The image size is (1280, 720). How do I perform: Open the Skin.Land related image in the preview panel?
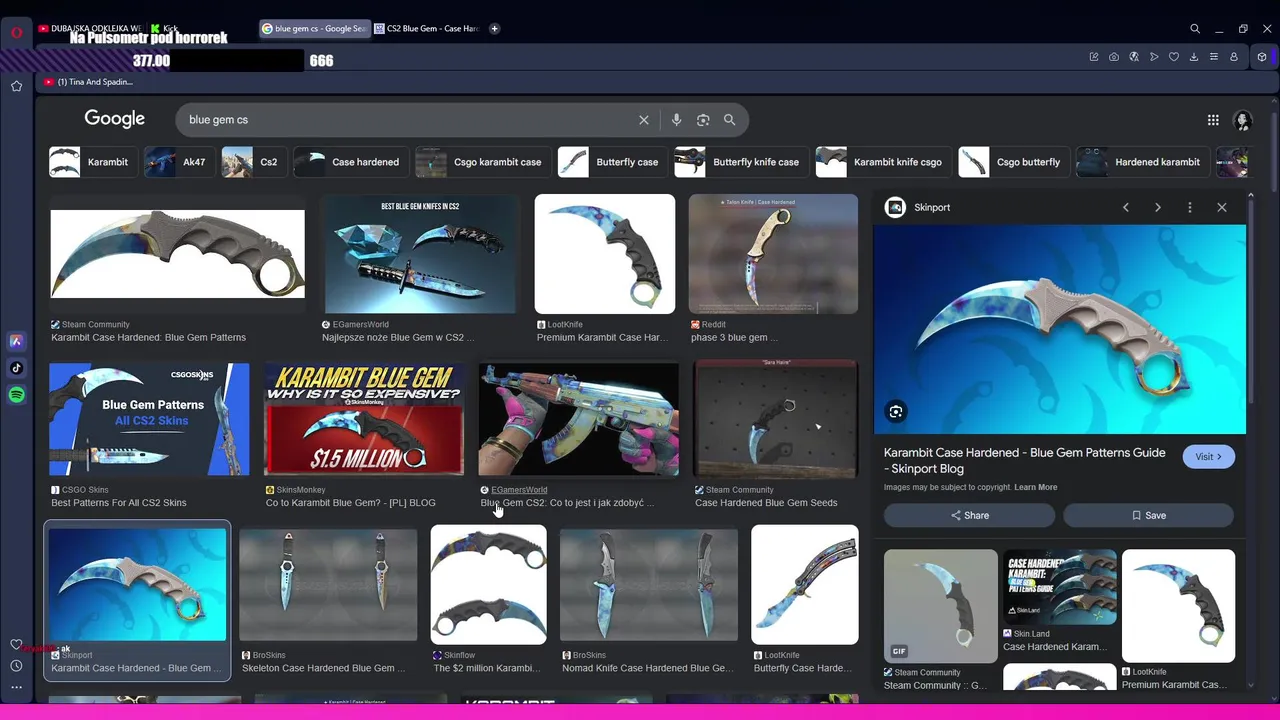[1060, 587]
